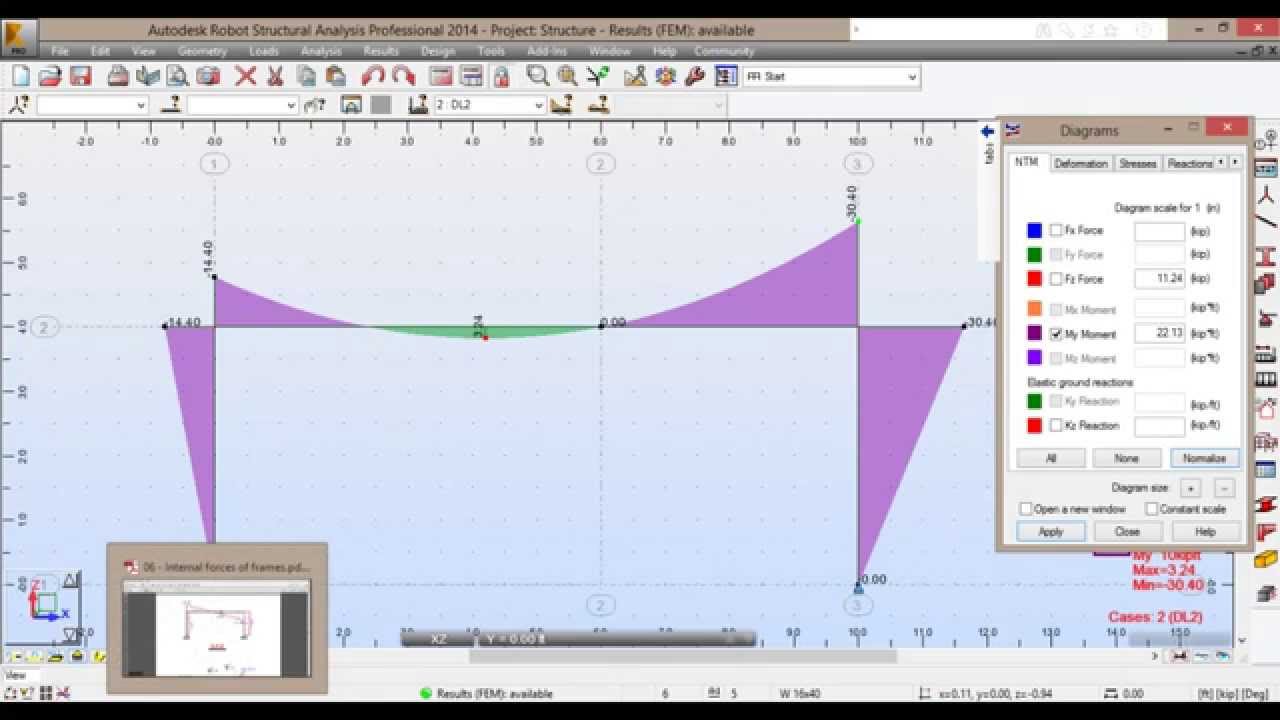1280x720 pixels.
Task: Click the Copy icon in the toolbar
Action: tap(306, 76)
